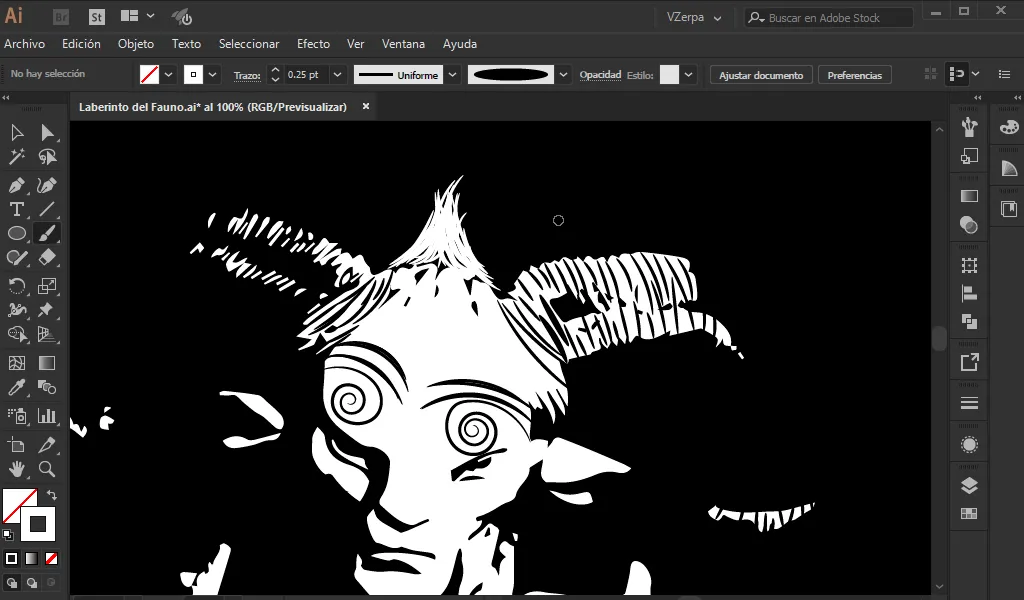
Task: Select the Blend tool
Action: (47, 387)
